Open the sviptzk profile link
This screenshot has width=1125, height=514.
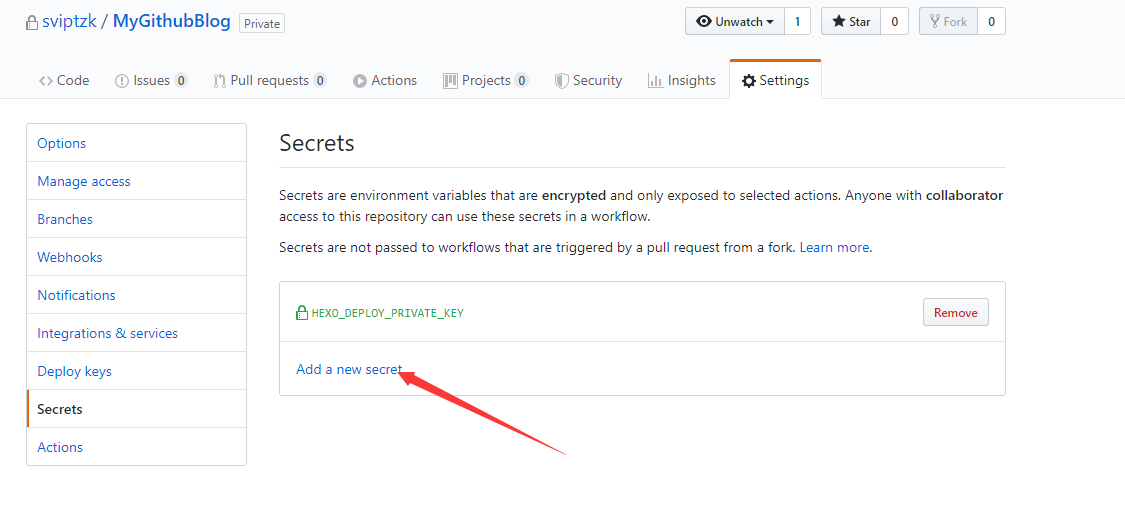[69, 22]
